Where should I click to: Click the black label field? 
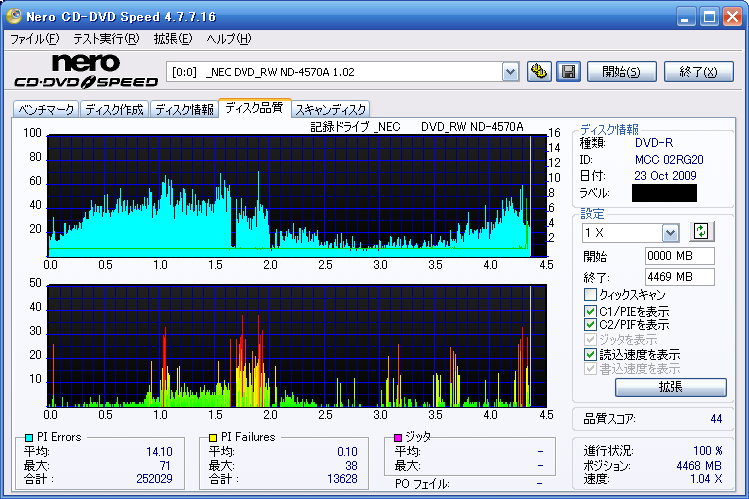[x=664, y=193]
